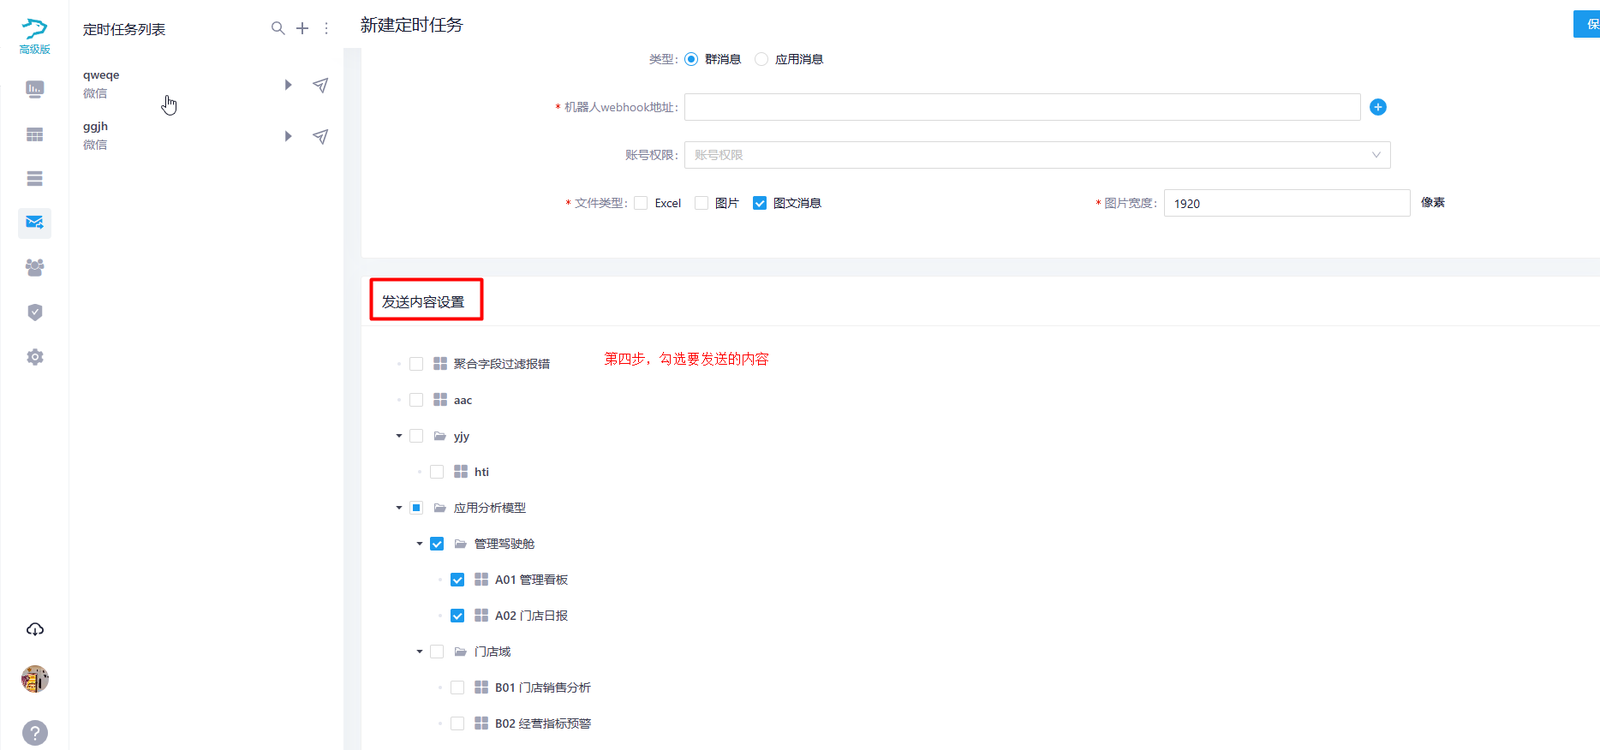This screenshot has height=750, width=1600.
Task: Check the B02 经营指标预警 checkbox
Action: point(457,724)
